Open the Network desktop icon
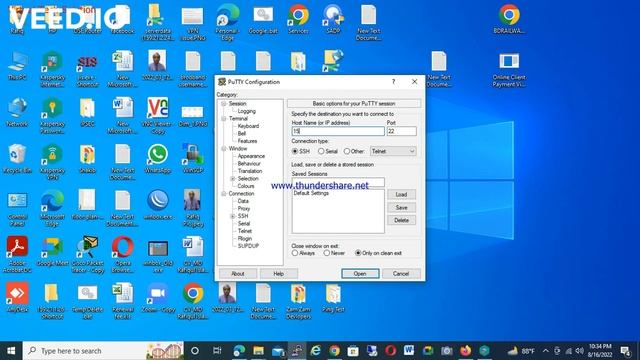The height and width of the screenshot is (360, 640). [x=17, y=112]
